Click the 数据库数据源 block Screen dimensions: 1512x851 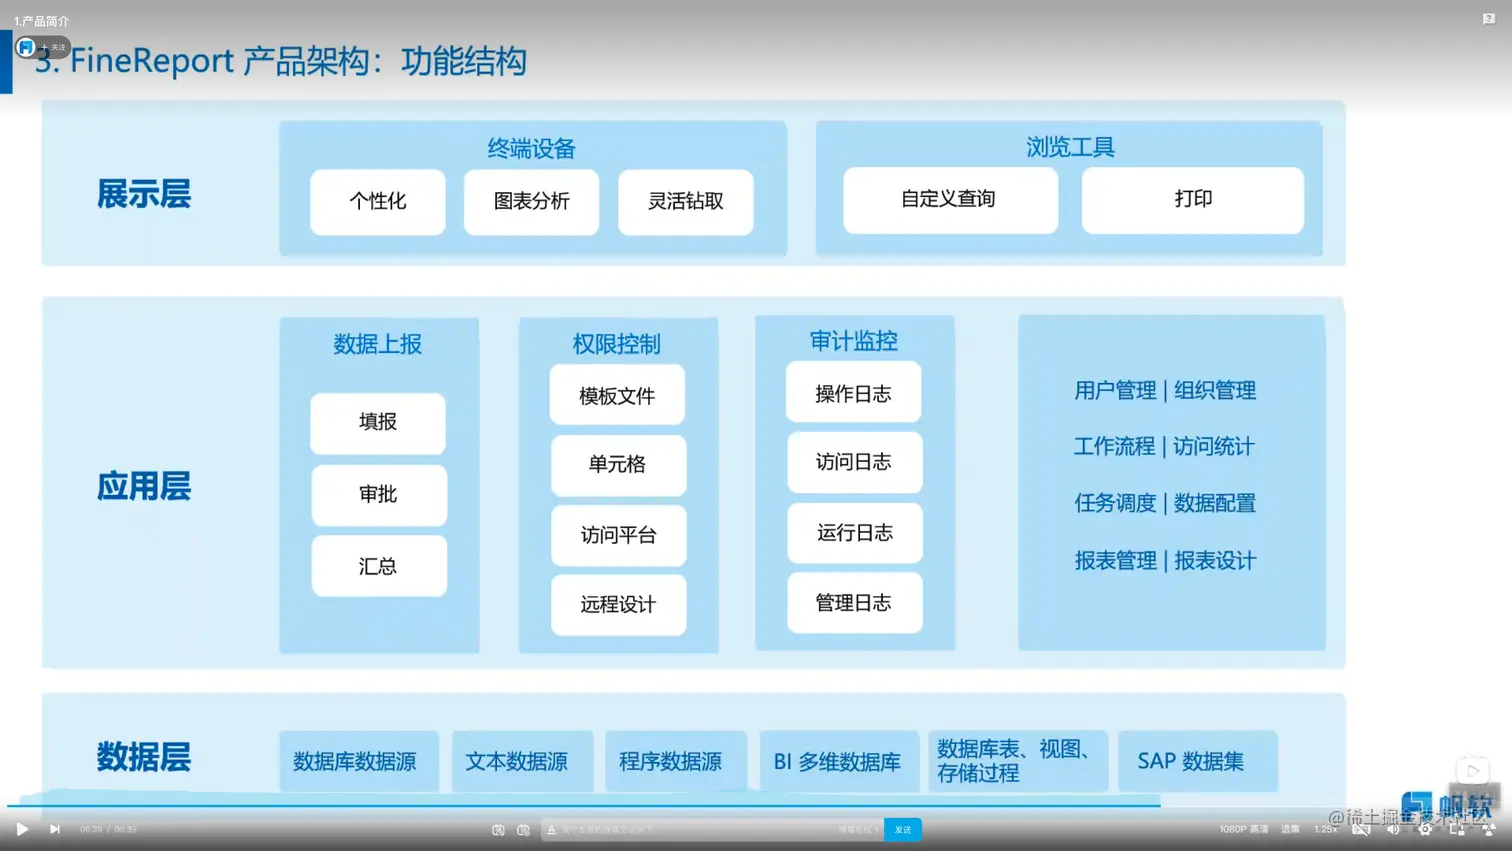click(x=358, y=761)
